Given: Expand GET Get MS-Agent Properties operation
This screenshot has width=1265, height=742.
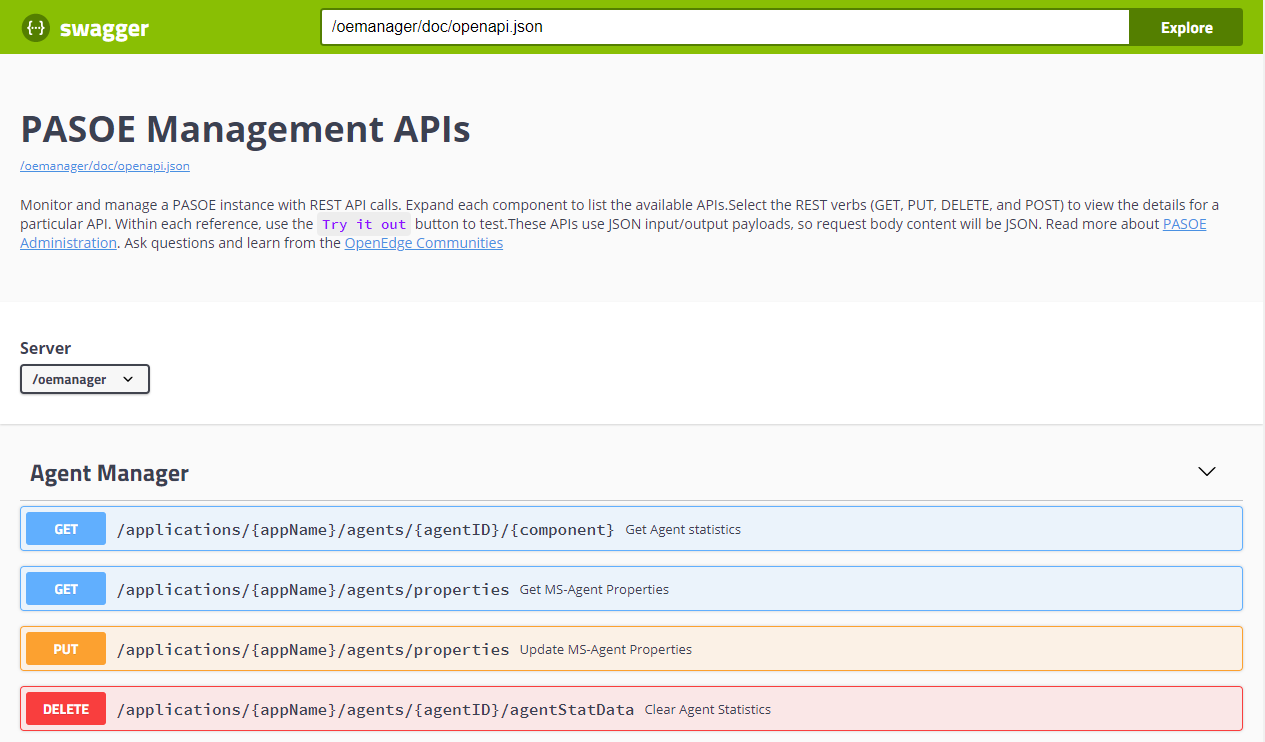Looking at the screenshot, I should click(x=631, y=589).
